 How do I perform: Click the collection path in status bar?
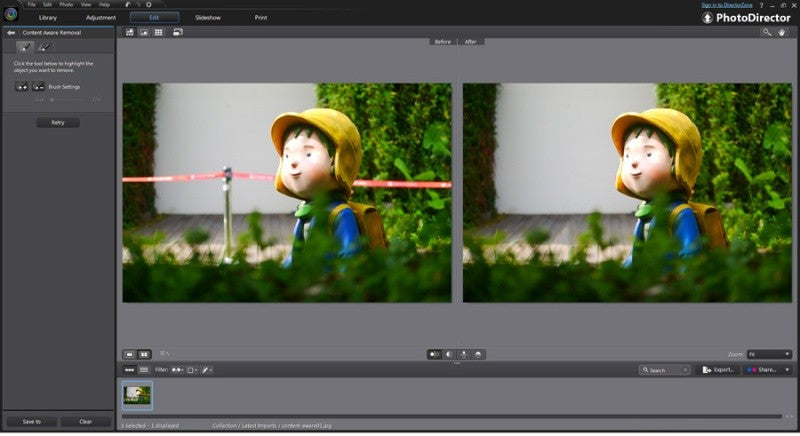[272, 425]
